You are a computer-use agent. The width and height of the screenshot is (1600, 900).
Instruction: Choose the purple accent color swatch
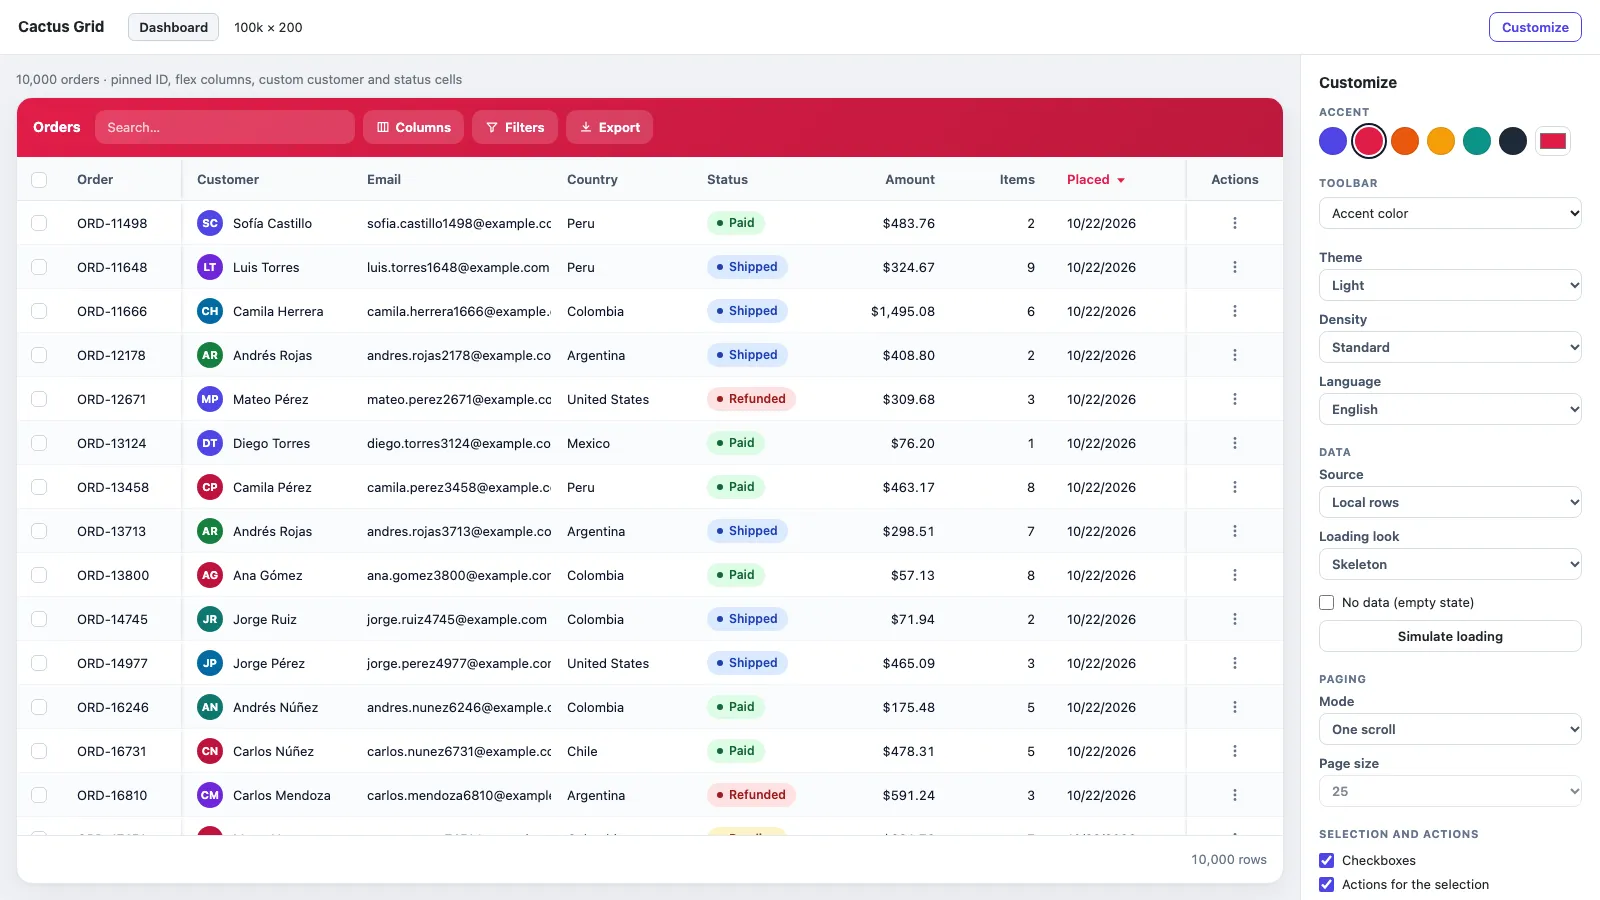(1333, 141)
